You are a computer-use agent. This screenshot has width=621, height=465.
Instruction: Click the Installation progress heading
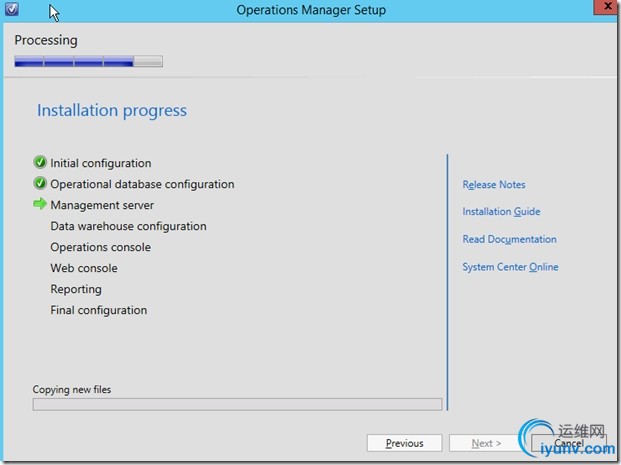112,111
